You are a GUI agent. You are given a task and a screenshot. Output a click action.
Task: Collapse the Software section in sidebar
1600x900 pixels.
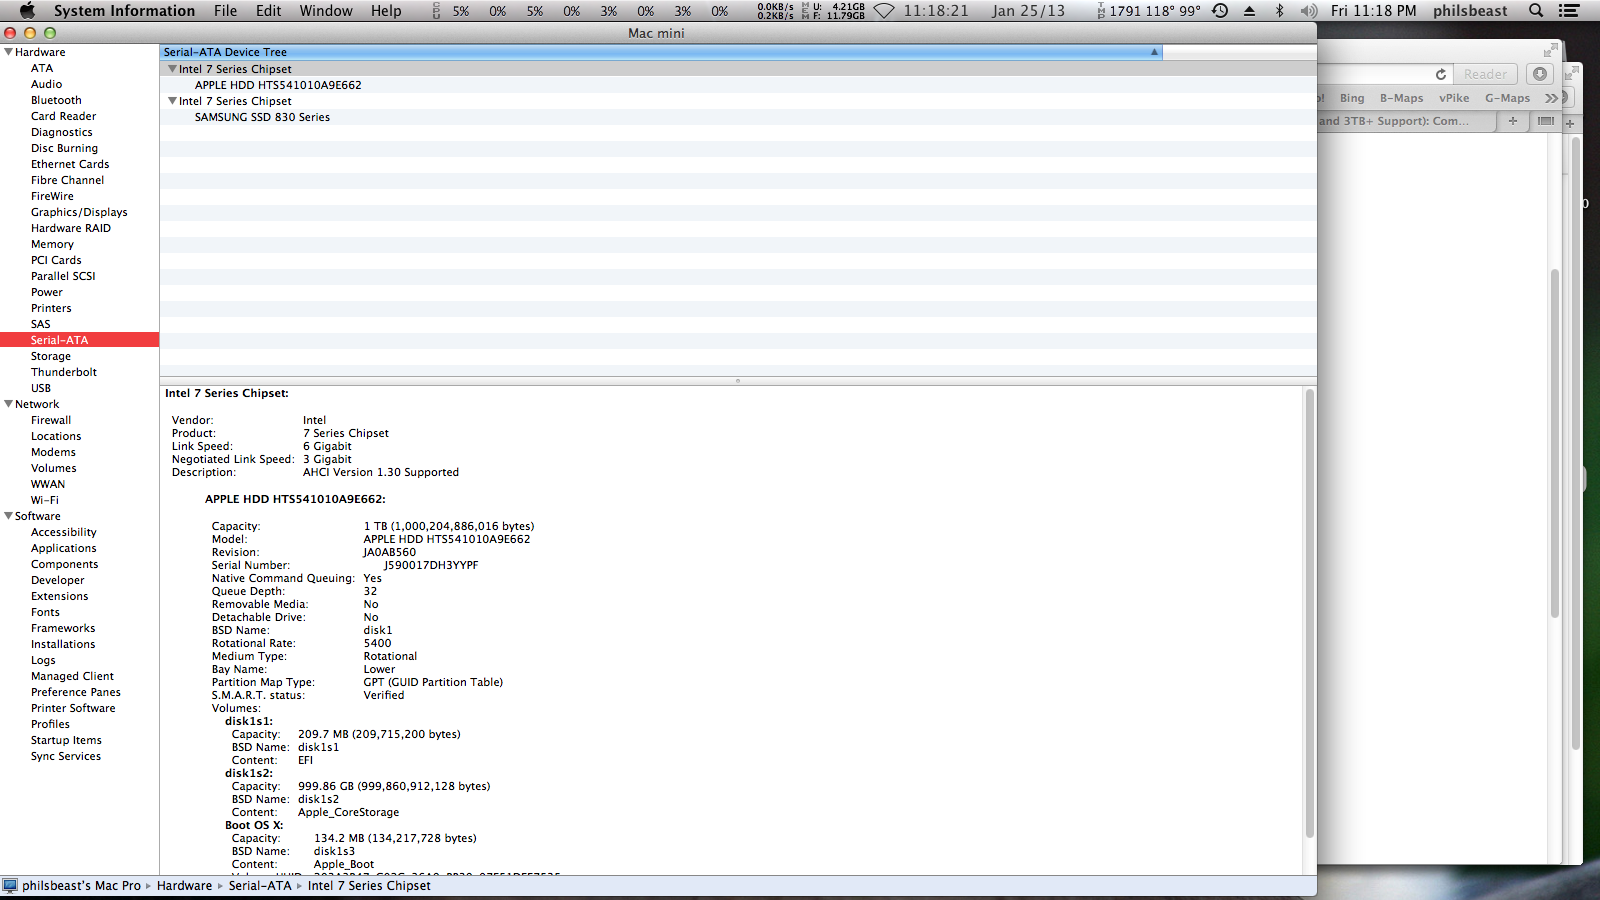click(x=9, y=516)
